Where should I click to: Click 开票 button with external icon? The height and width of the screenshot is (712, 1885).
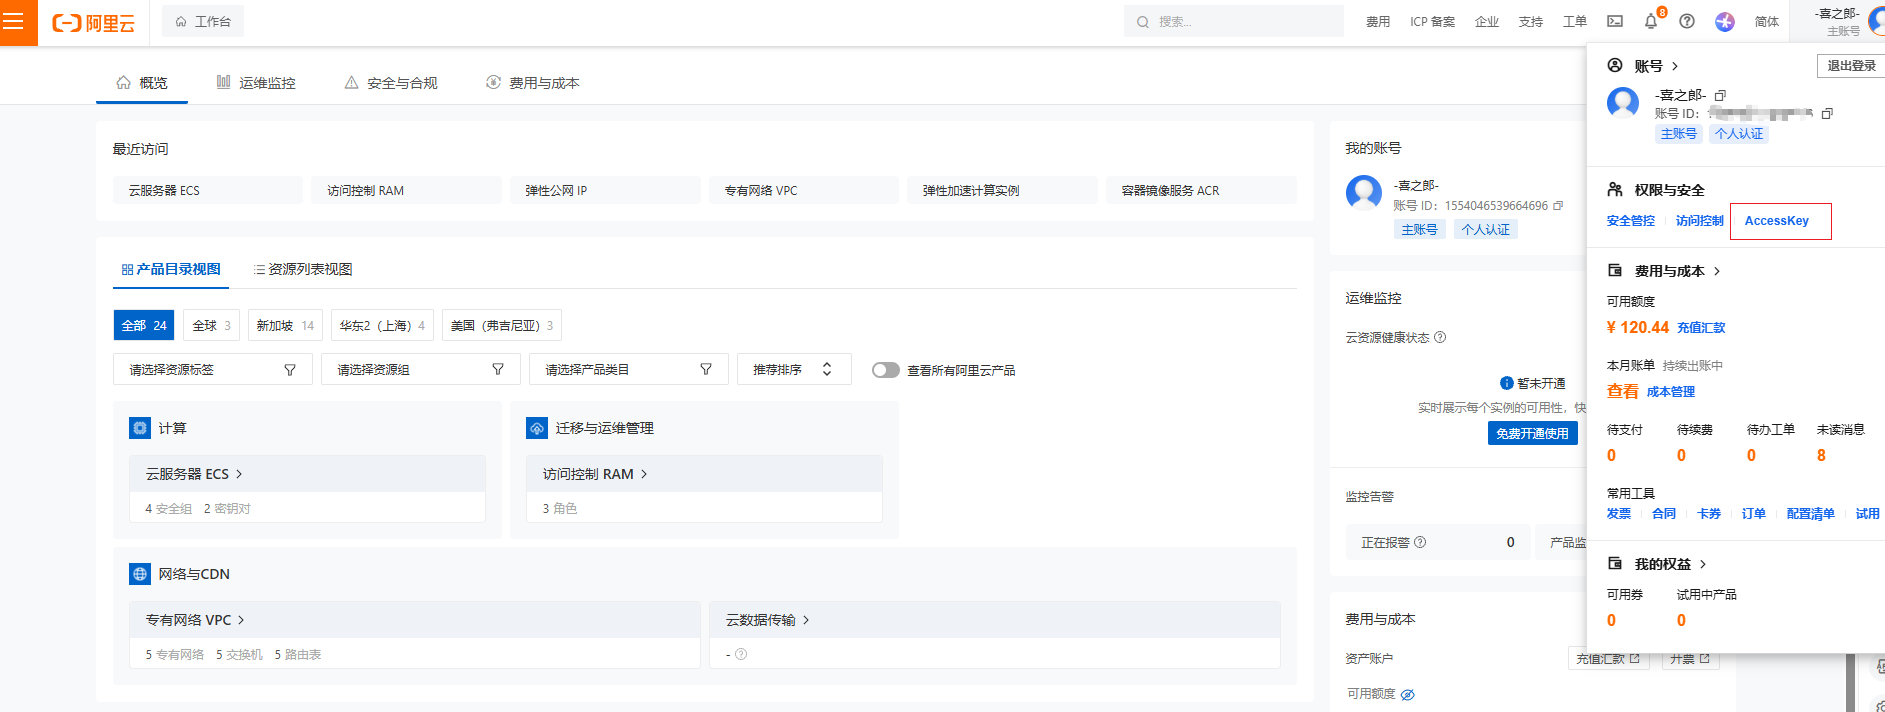point(1690,659)
